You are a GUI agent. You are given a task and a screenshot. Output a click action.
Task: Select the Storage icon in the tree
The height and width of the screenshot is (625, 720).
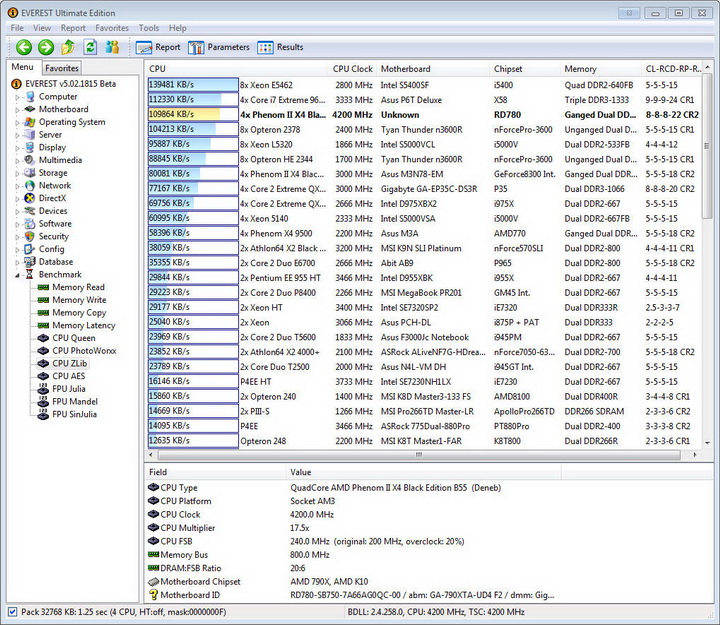coord(30,173)
